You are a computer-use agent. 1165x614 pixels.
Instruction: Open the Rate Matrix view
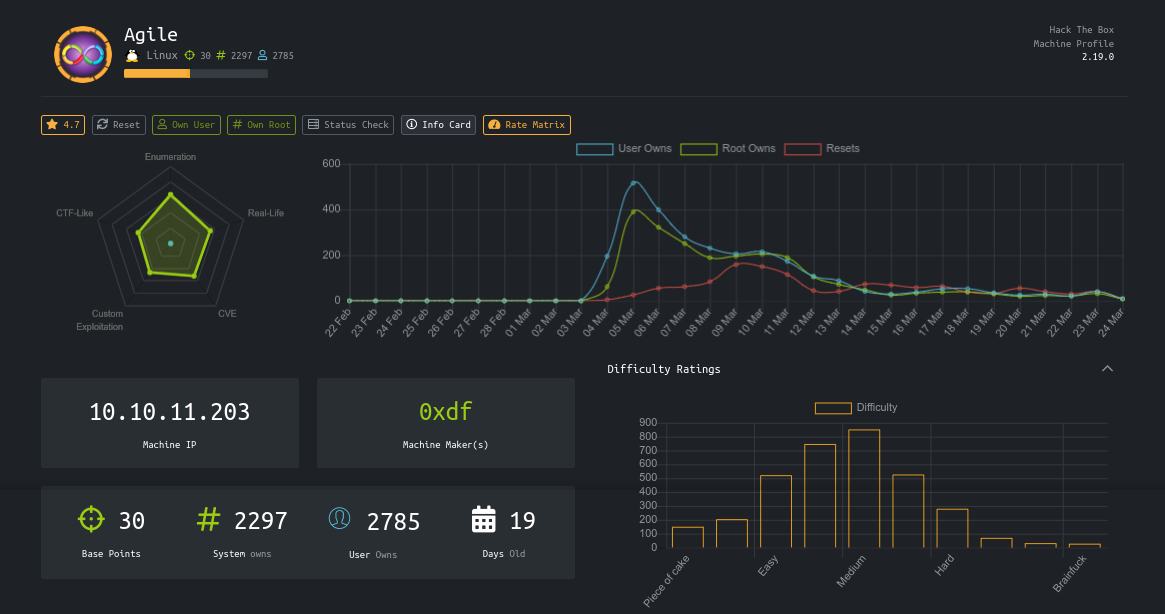coord(526,125)
